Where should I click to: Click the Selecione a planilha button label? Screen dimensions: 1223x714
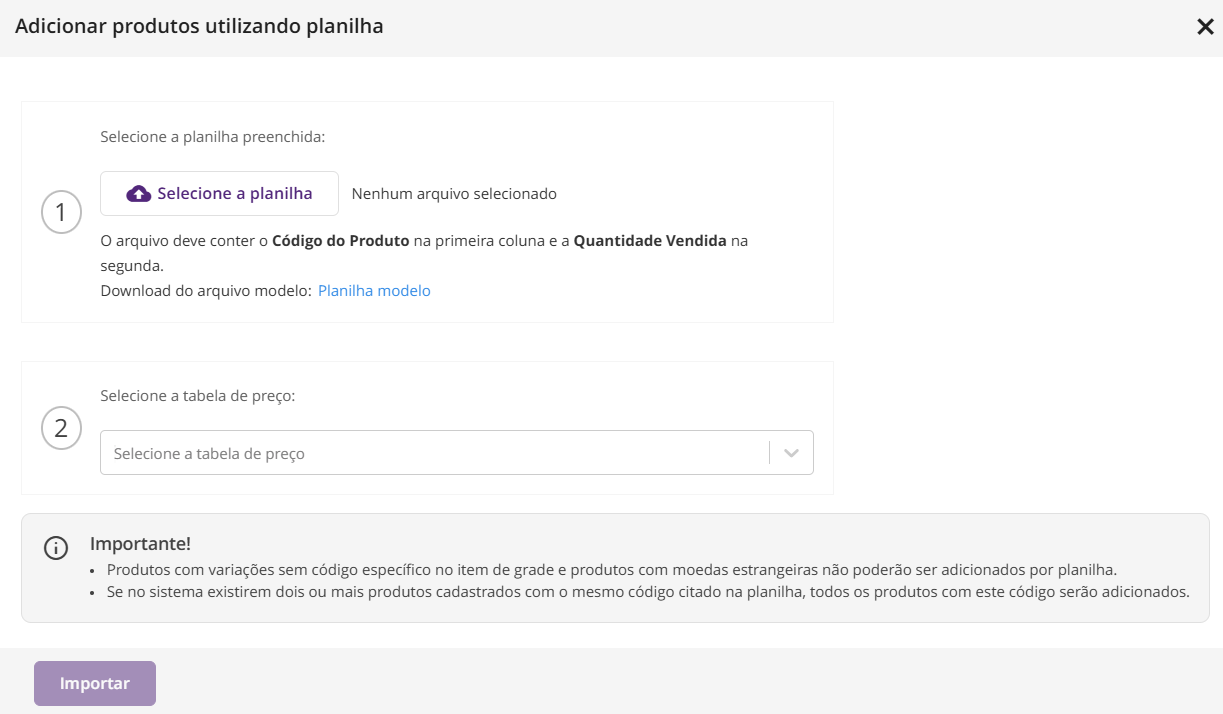tap(235, 194)
